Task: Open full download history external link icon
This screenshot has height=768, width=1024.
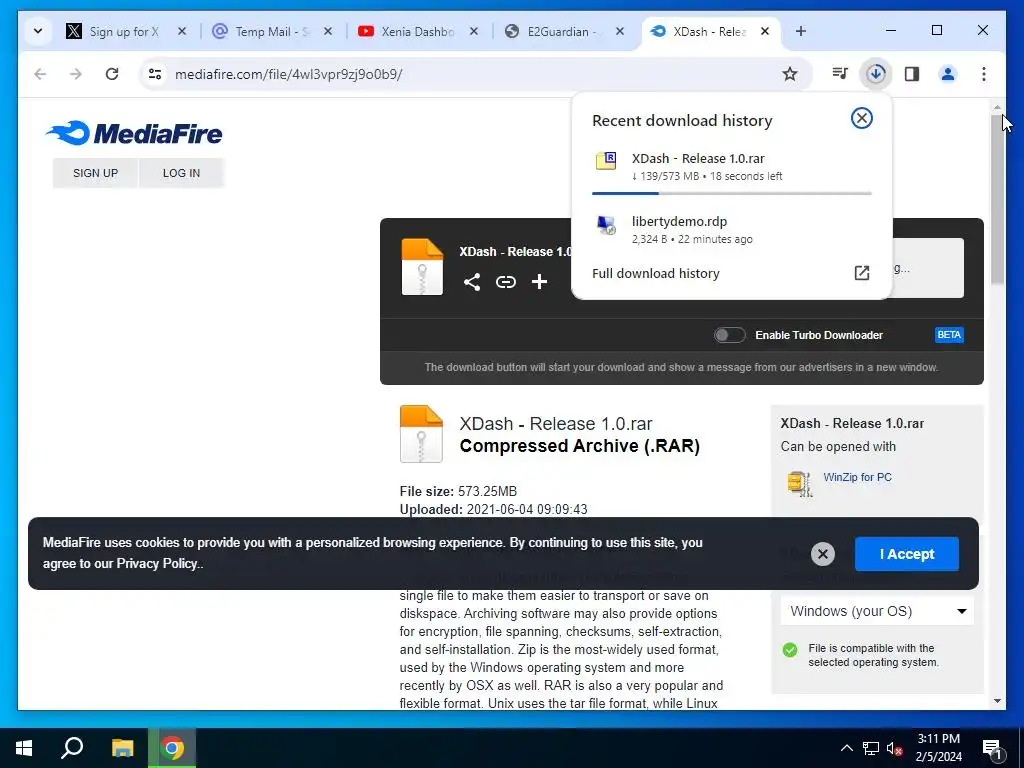Action: [862, 273]
